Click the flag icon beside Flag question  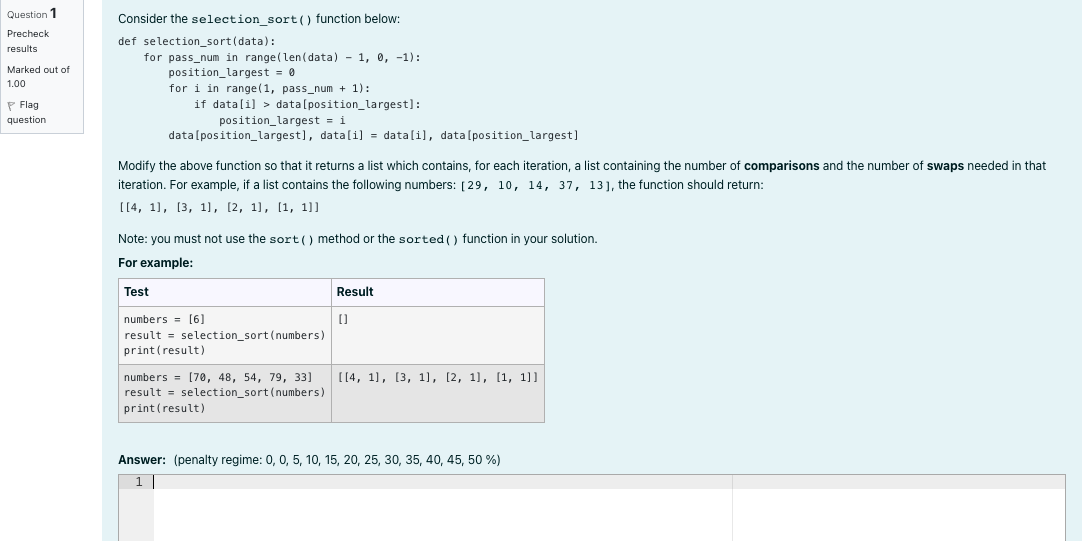click(11, 106)
